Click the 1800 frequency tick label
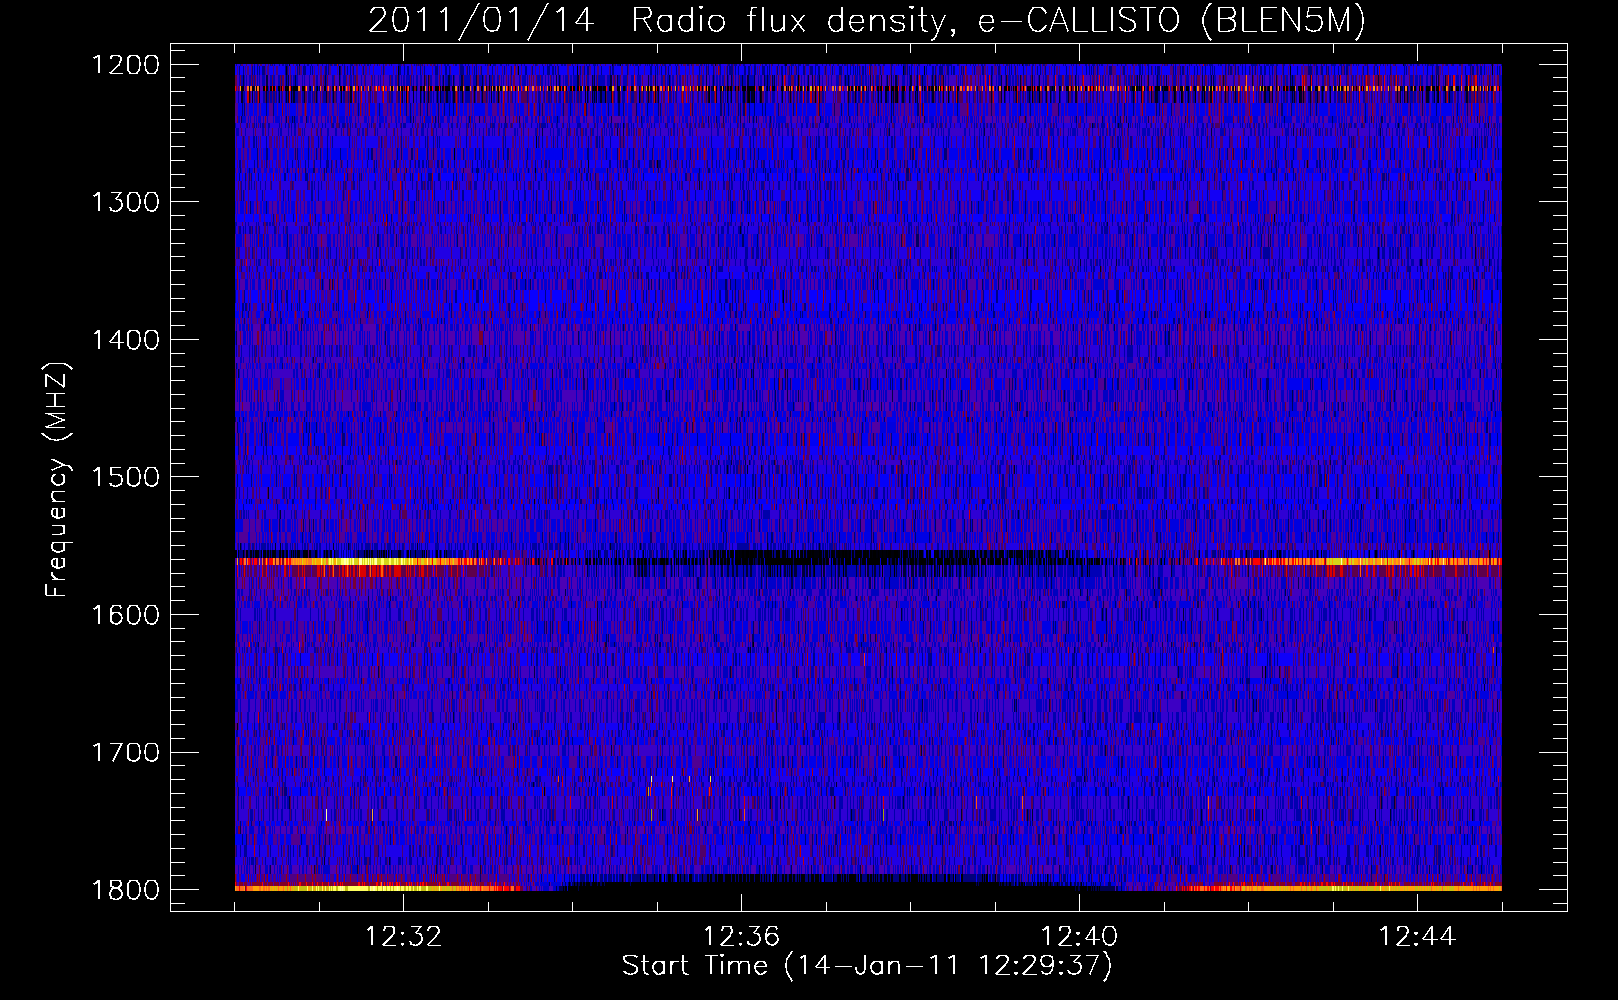This screenshot has width=1618, height=1000. [x=126, y=890]
